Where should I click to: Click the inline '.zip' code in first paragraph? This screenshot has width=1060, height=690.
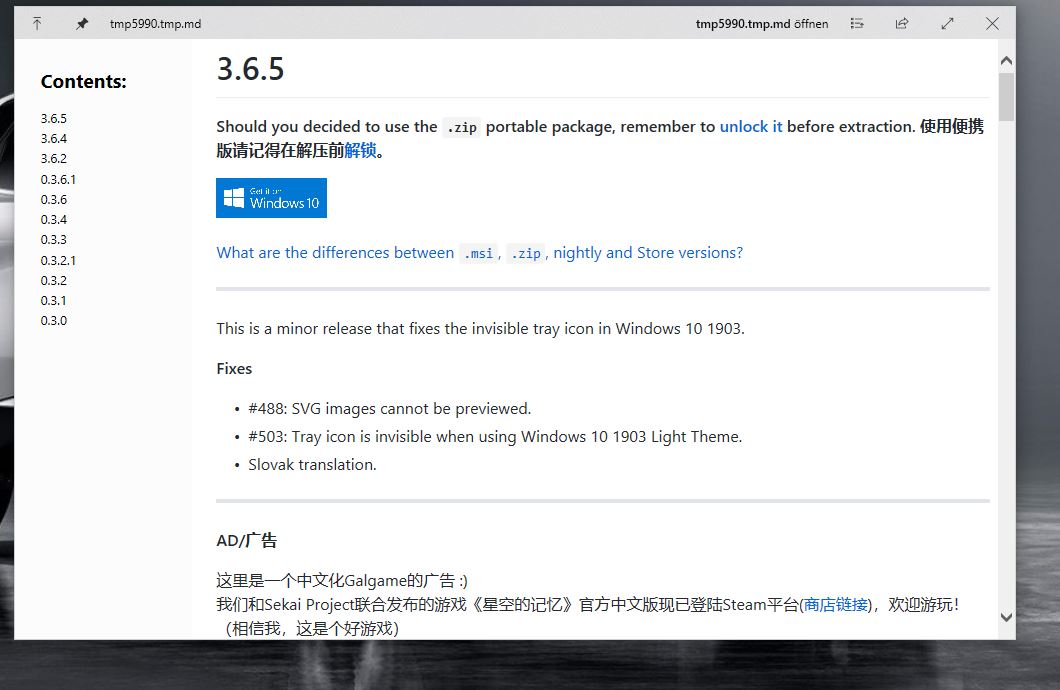click(x=462, y=127)
